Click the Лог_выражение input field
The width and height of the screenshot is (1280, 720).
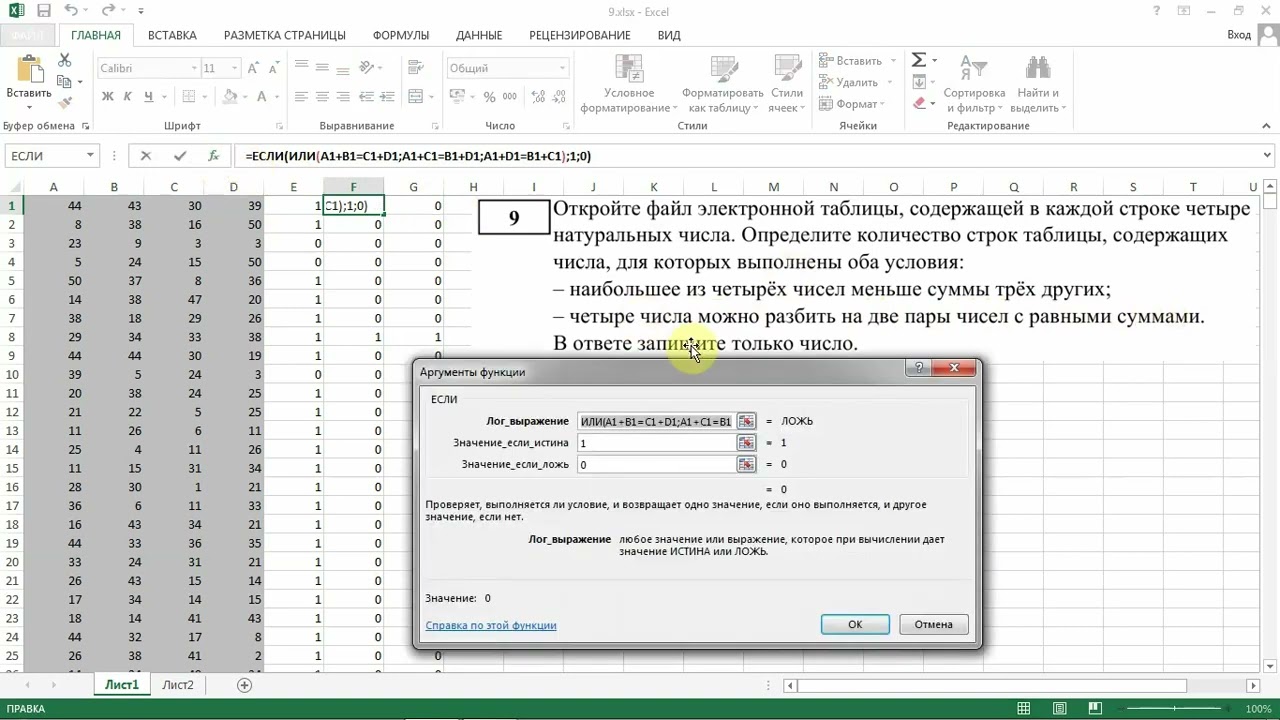656,421
